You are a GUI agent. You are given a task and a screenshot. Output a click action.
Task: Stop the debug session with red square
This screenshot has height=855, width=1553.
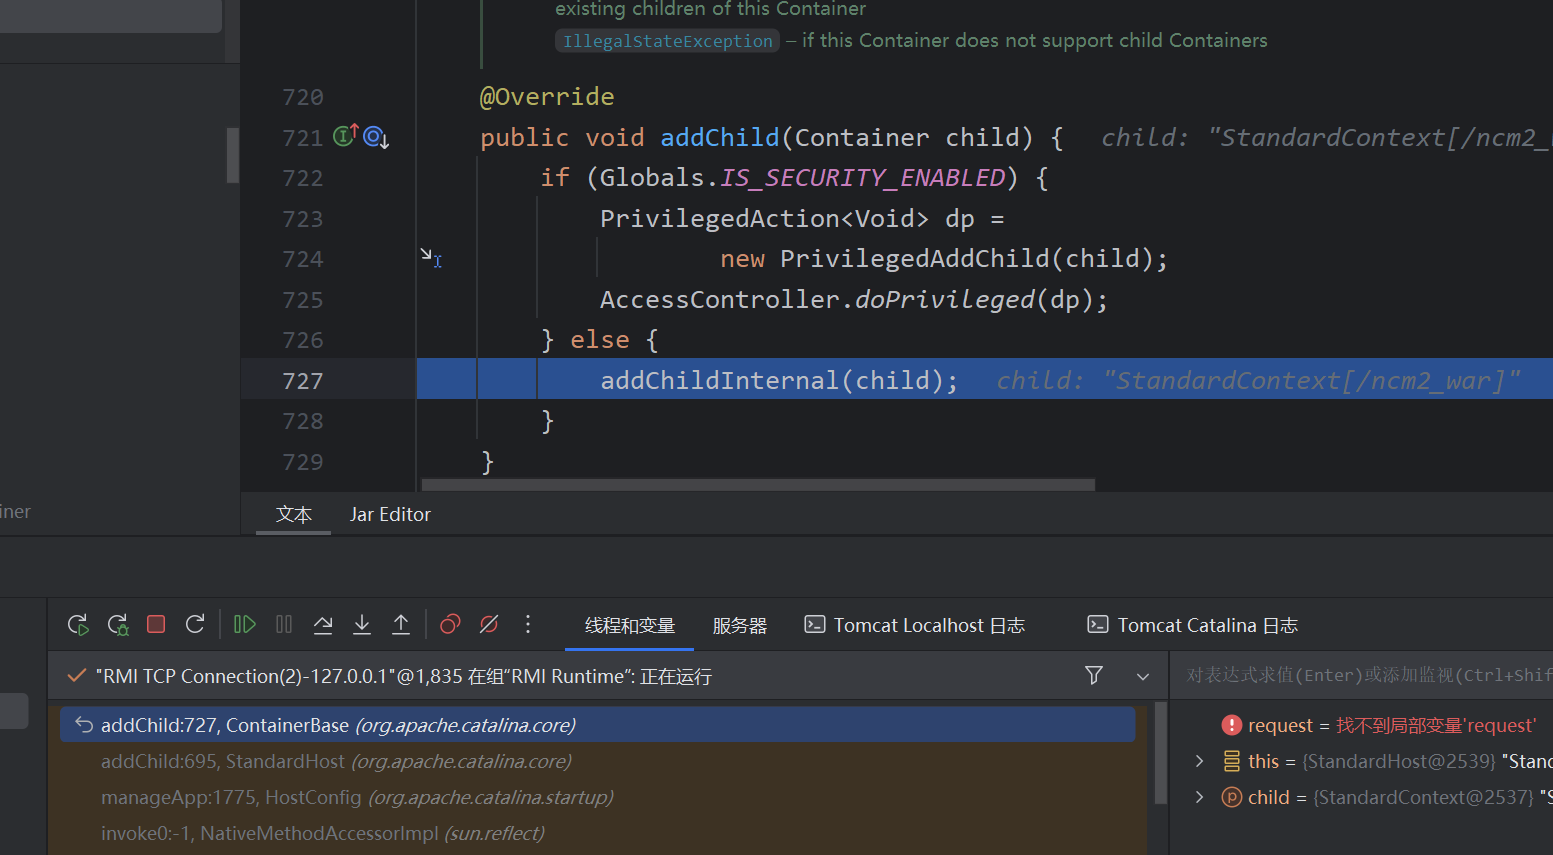click(x=156, y=625)
